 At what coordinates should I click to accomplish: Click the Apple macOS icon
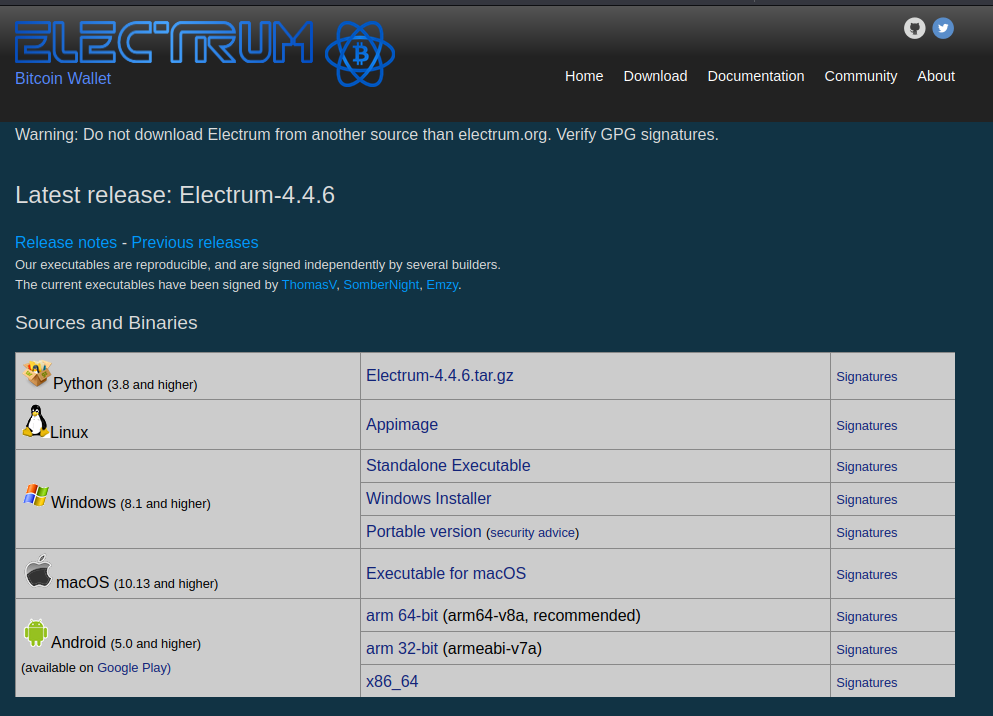point(37,569)
